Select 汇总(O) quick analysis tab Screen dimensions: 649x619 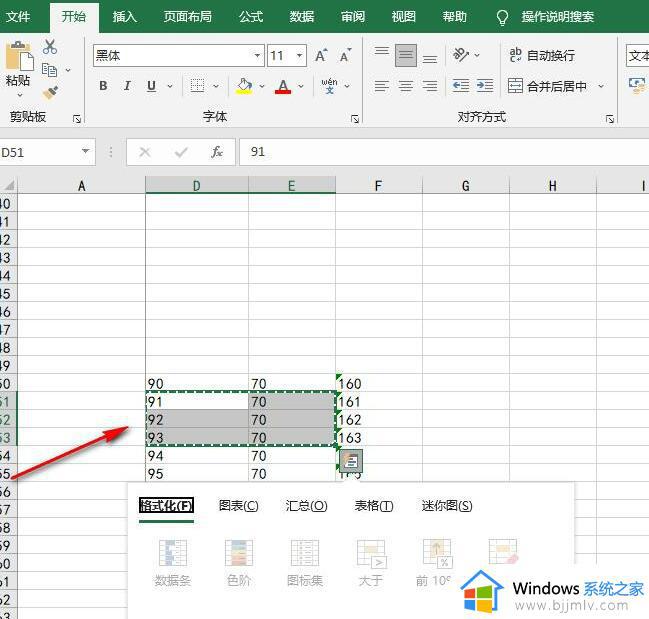[x=306, y=506]
